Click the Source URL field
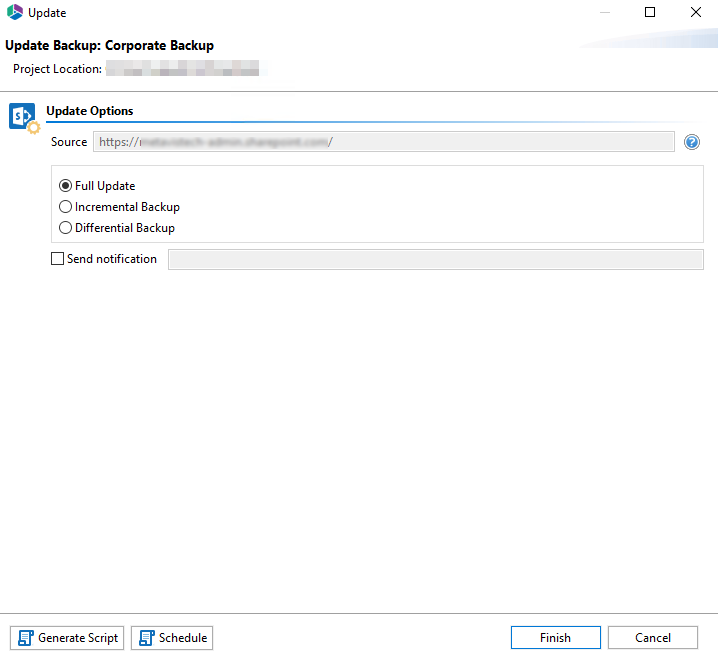The width and height of the screenshot is (718, 660). coord(384,142)
